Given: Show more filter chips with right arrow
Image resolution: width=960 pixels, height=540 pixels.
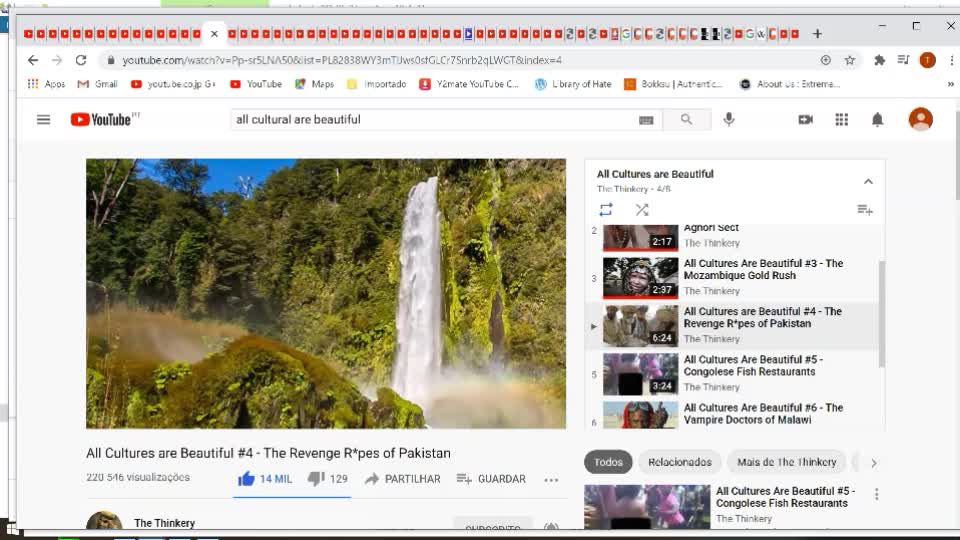Looking at the screenshot, I should click(x=874, y=463).
